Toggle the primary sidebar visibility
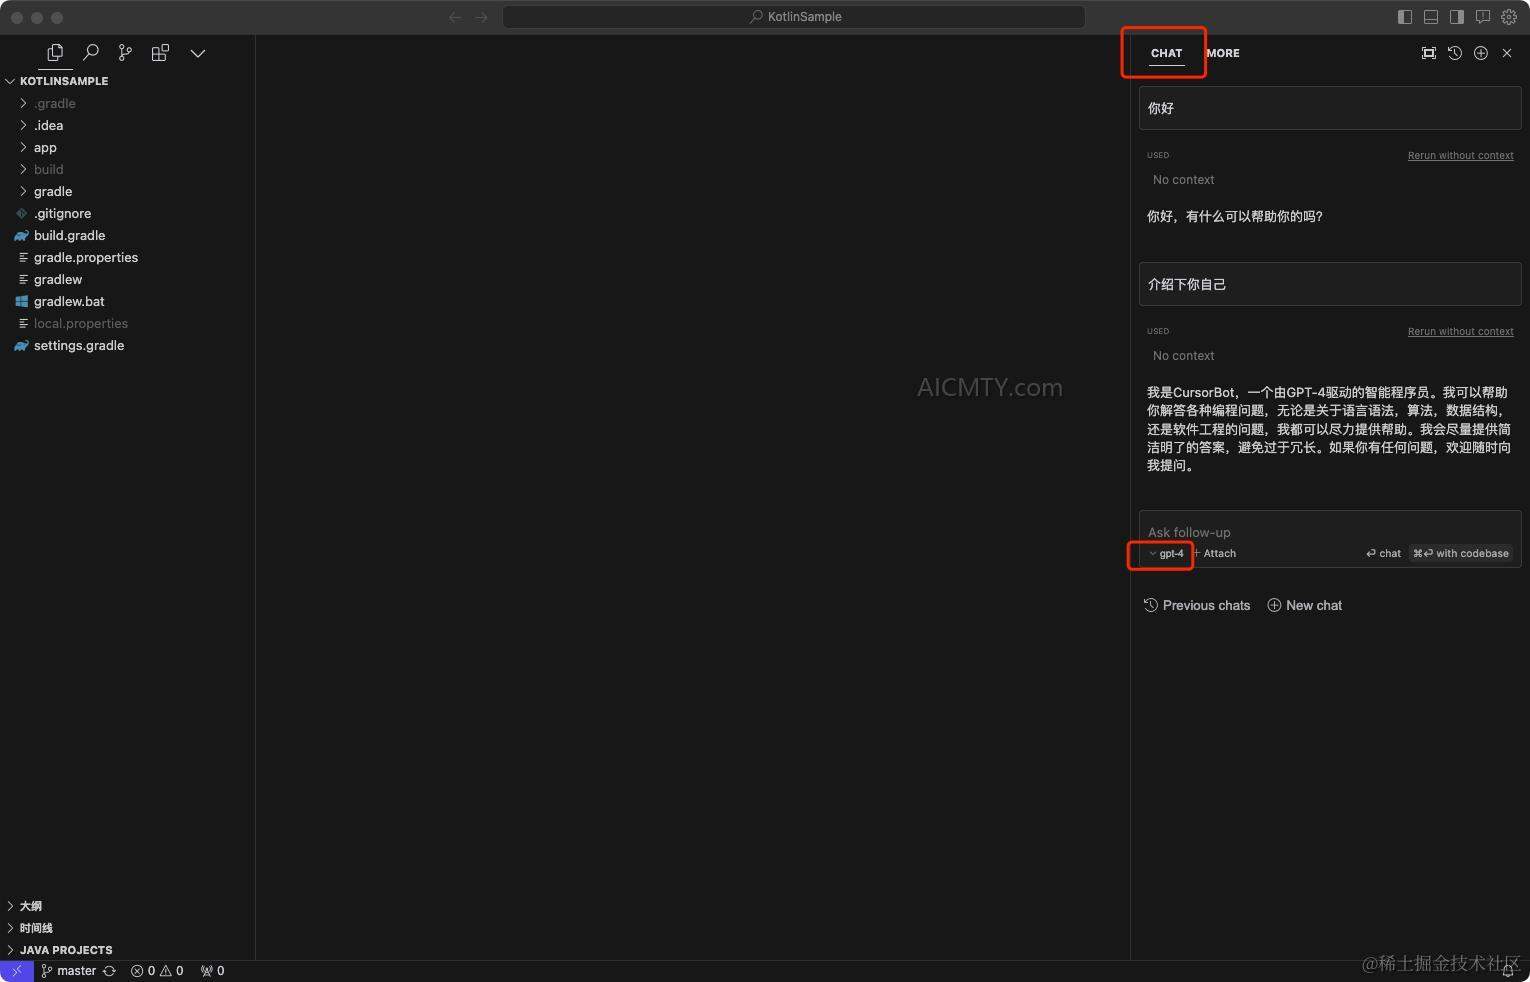This screenshot has height=982, width=1530. tap(1405, 17)
